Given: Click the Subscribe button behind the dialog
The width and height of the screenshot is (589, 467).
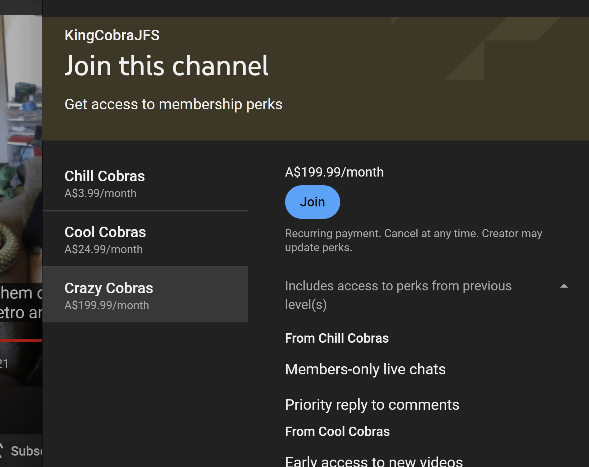Looking at the screenshot, I should point(21,450).
